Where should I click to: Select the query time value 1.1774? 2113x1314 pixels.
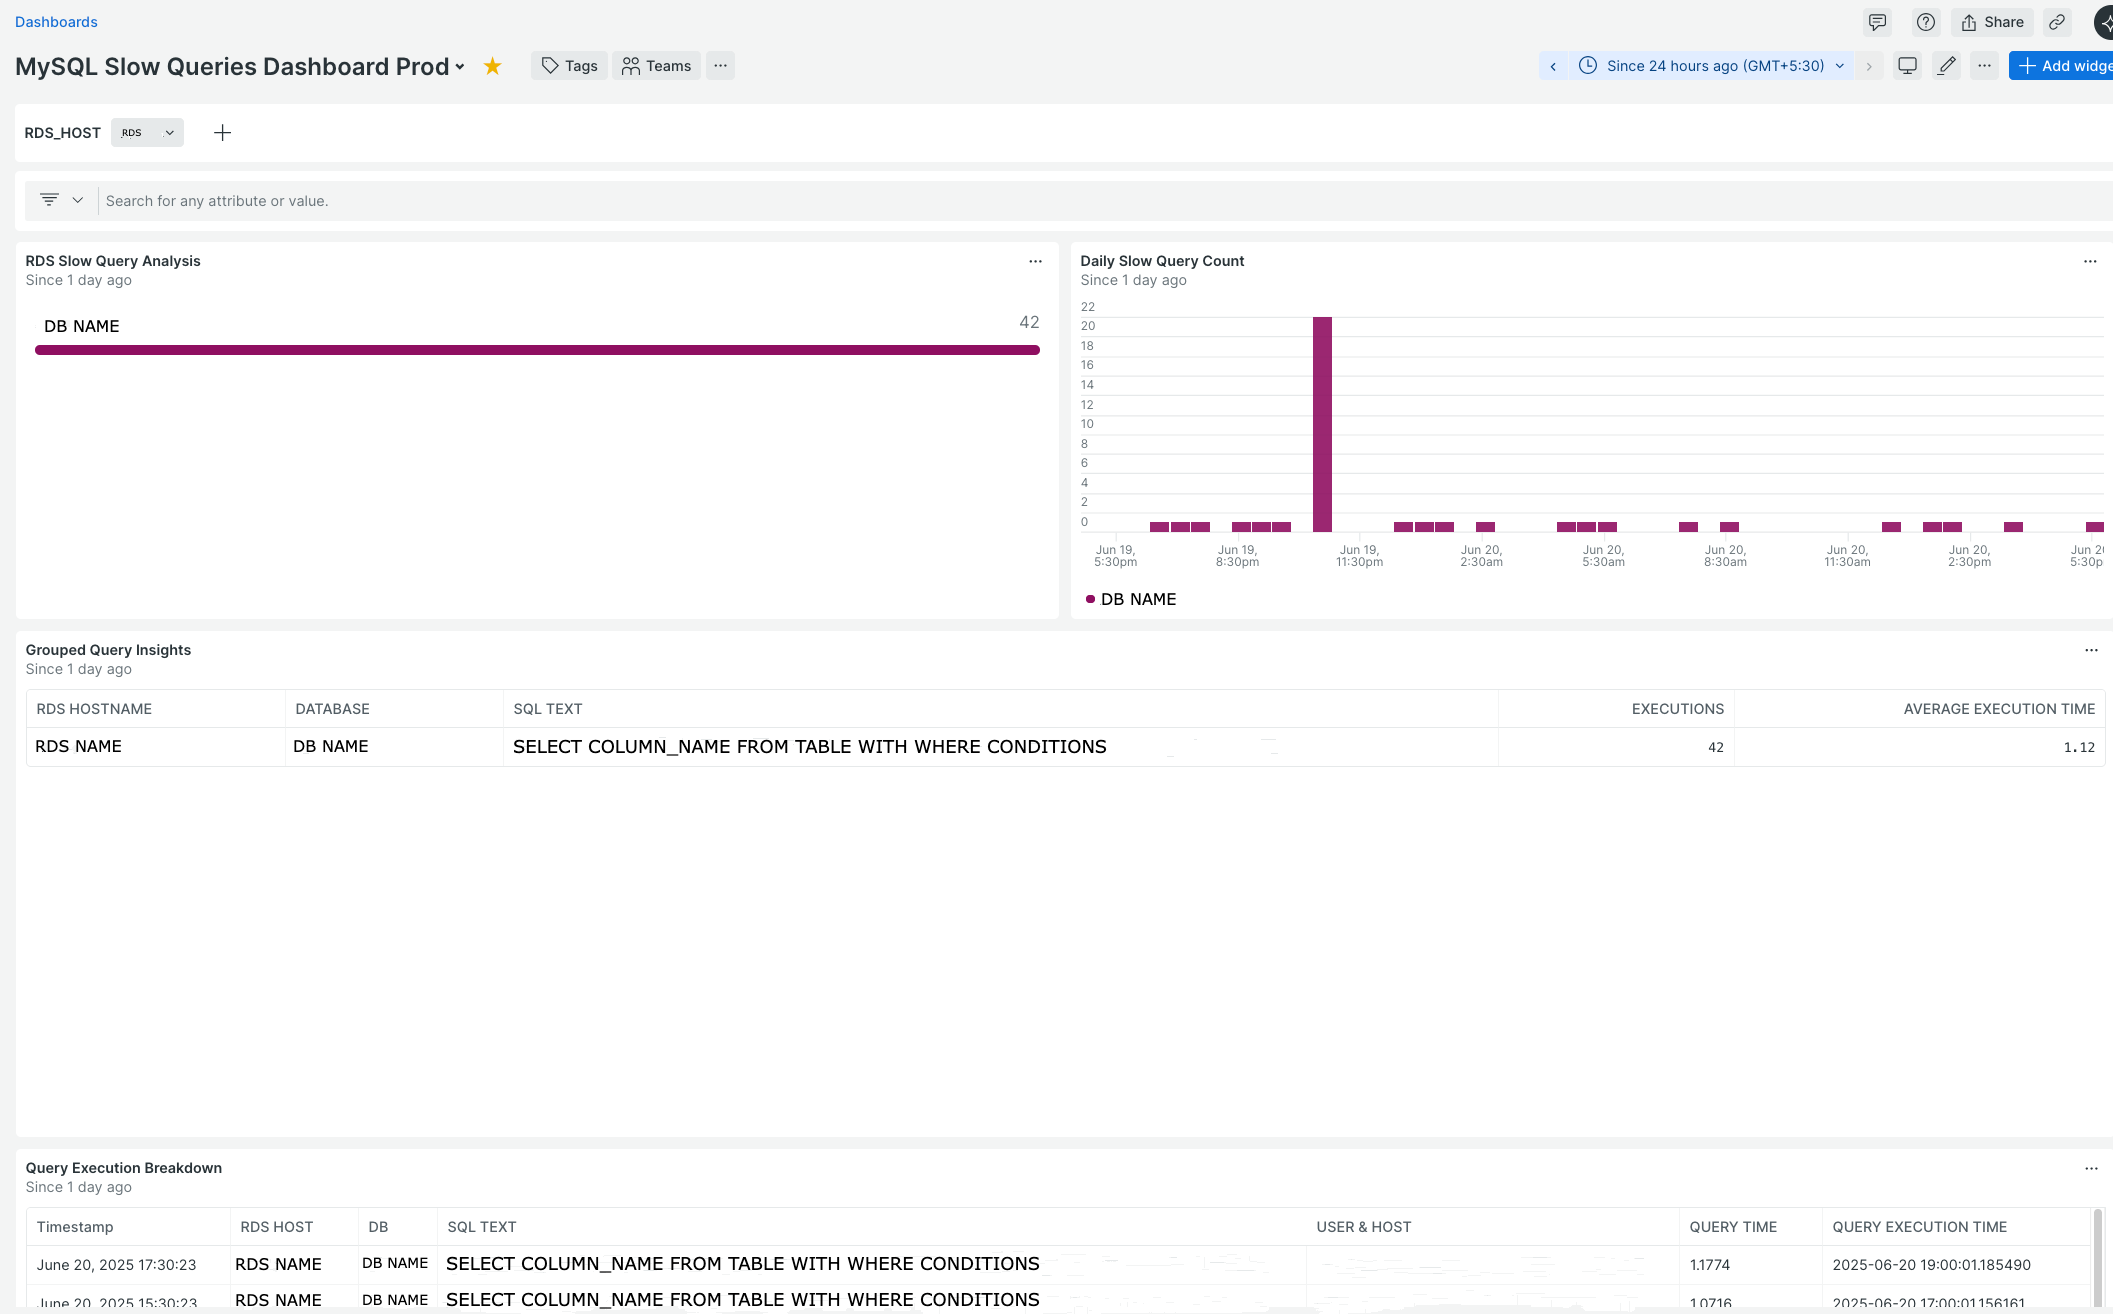pos(1709,1265)
